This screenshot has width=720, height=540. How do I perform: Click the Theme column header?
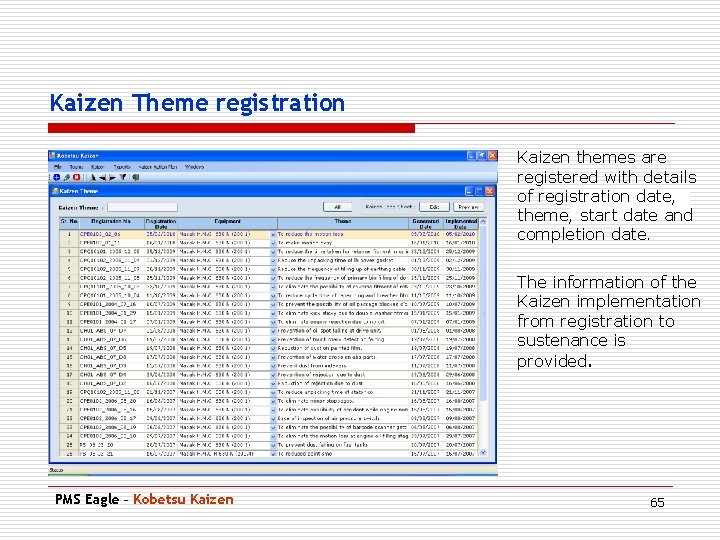tap(343, 224)
